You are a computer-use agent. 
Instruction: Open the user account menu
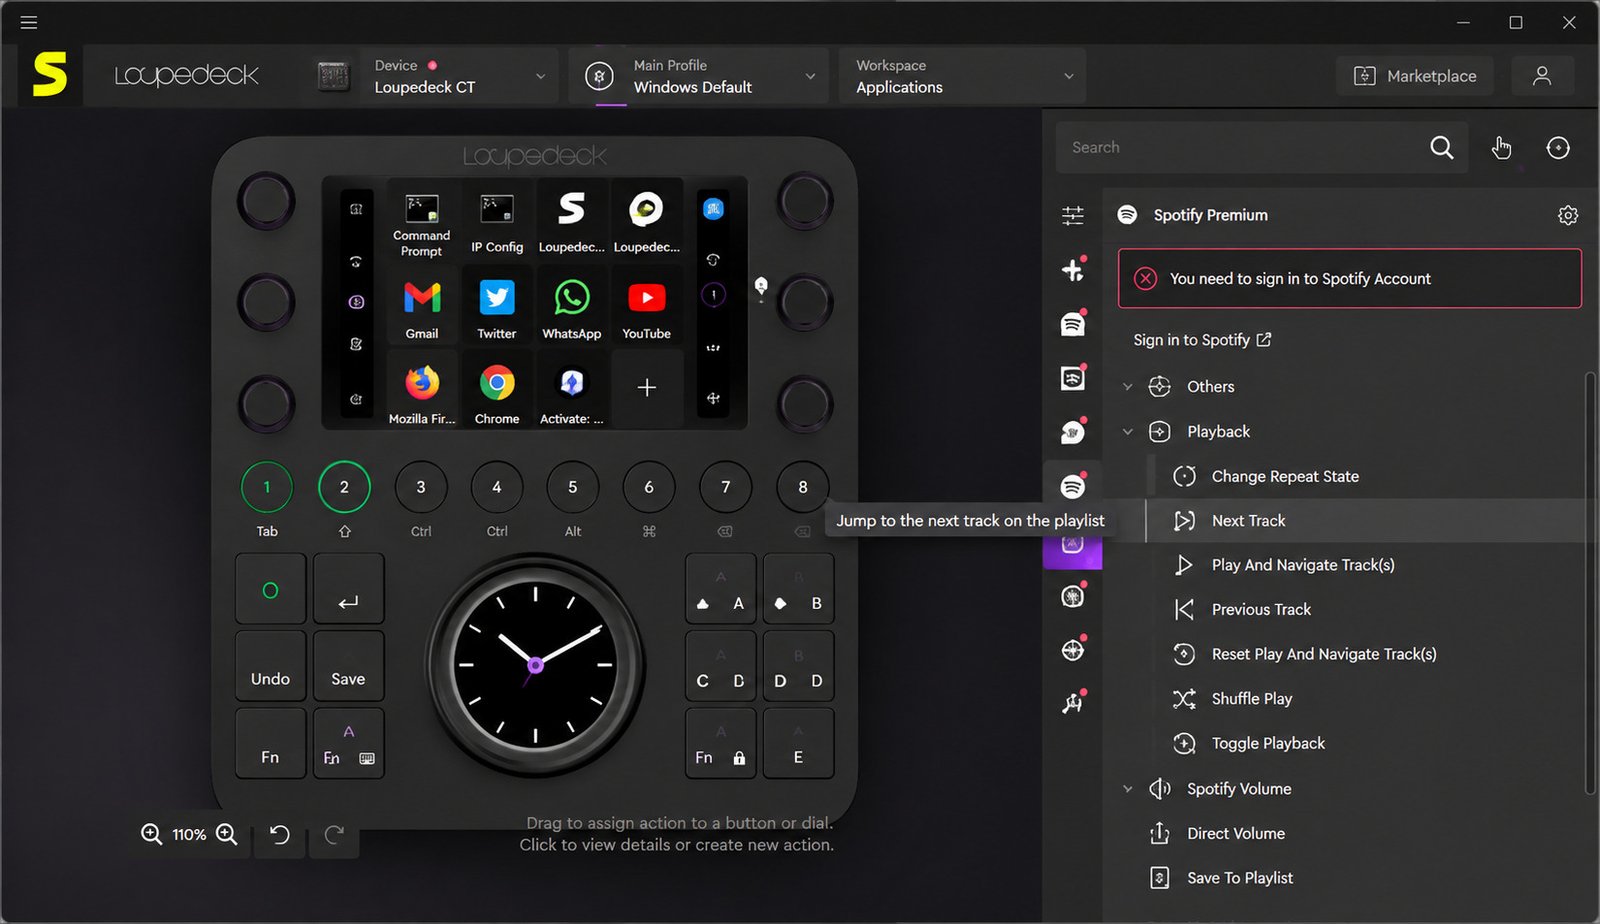1542,76
